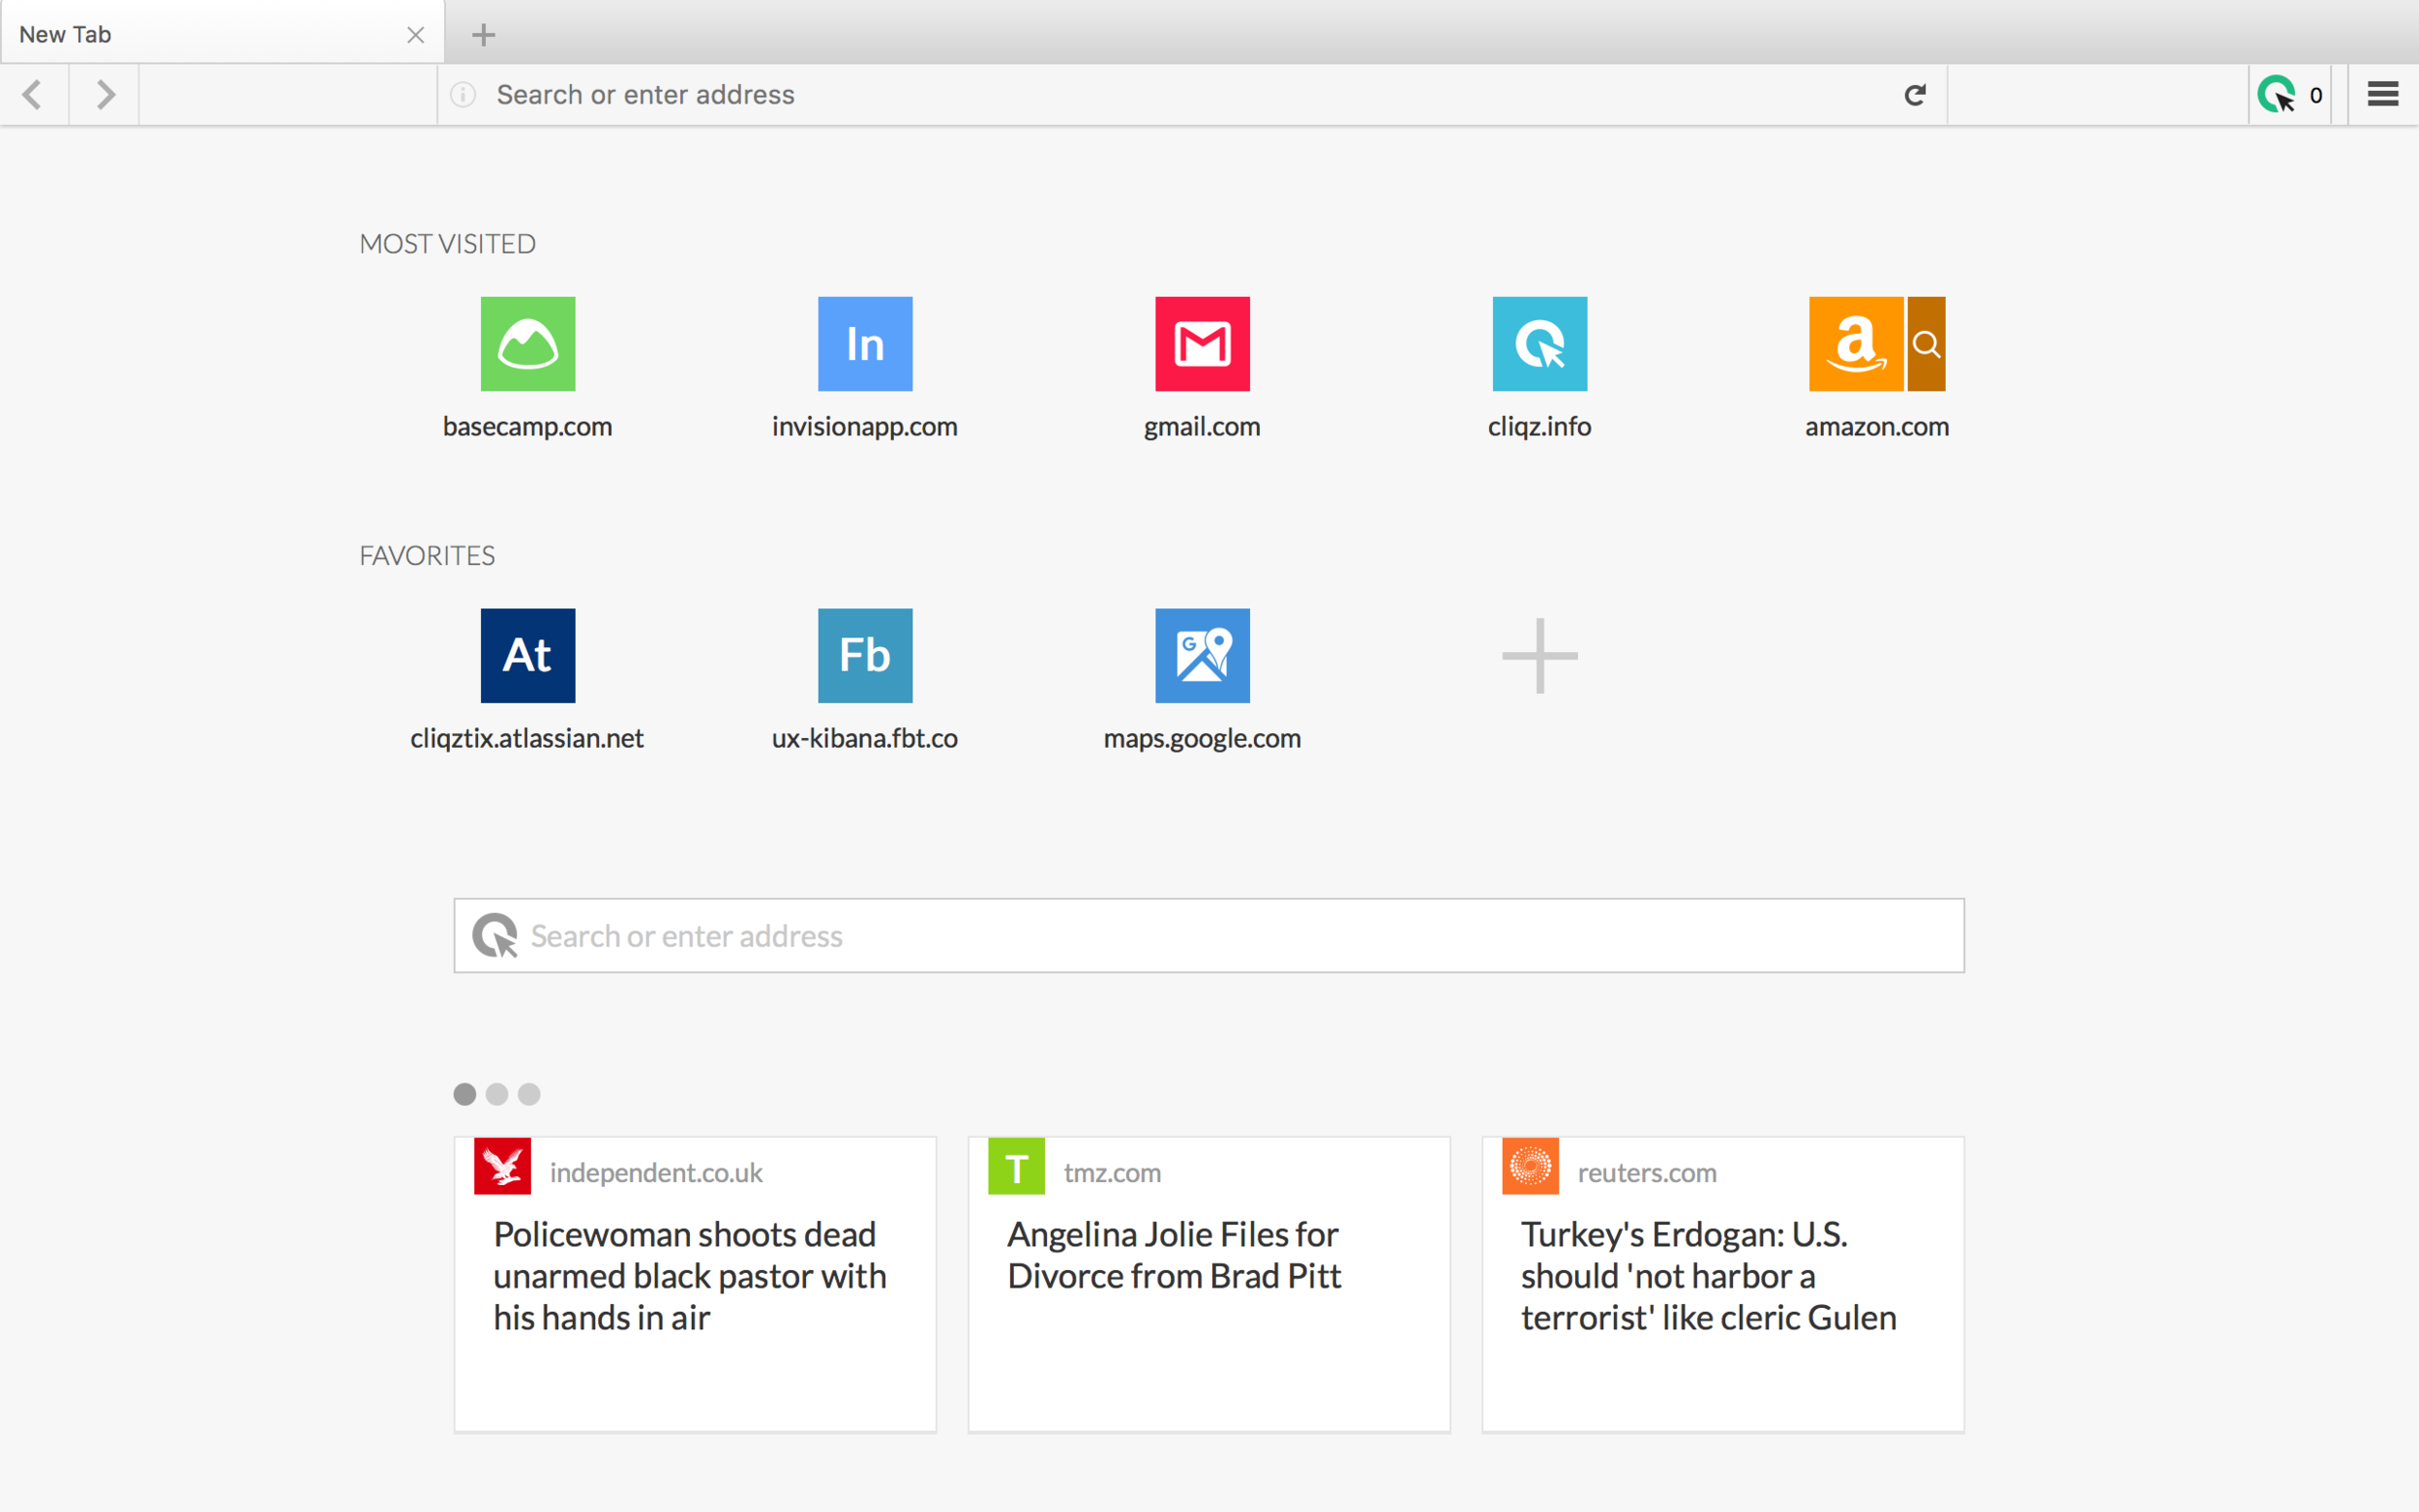Select the second news pagination dot
Image resolution: width=2419 pixels, height=1512 pixels.
pyautogui.click(x=497, y=1094)
